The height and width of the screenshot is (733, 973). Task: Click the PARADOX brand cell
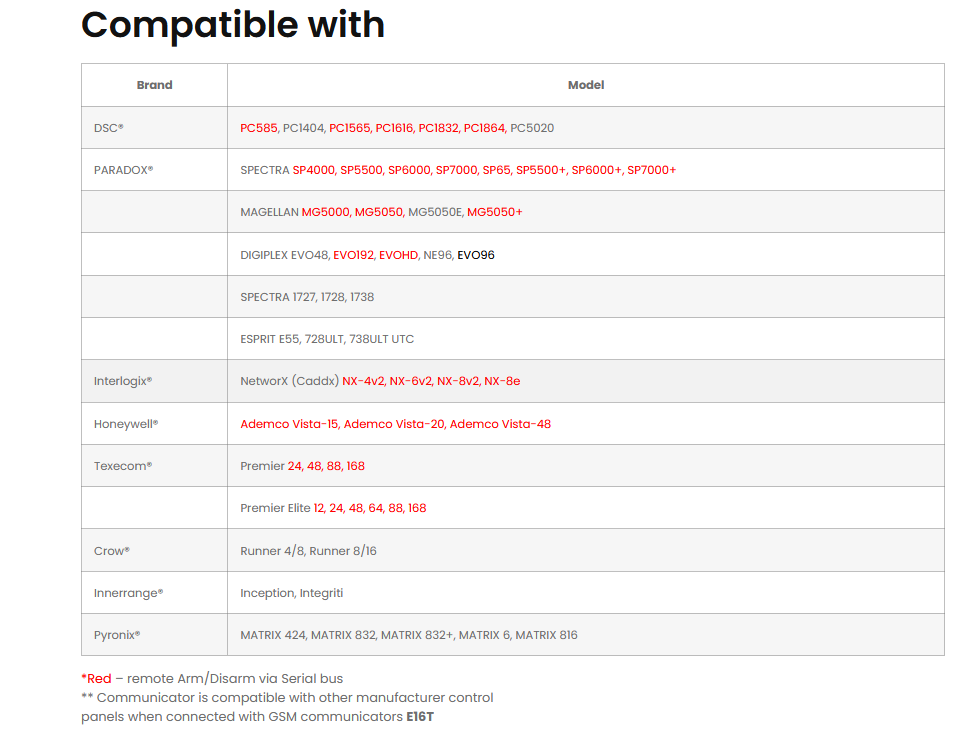coord(123,170)
